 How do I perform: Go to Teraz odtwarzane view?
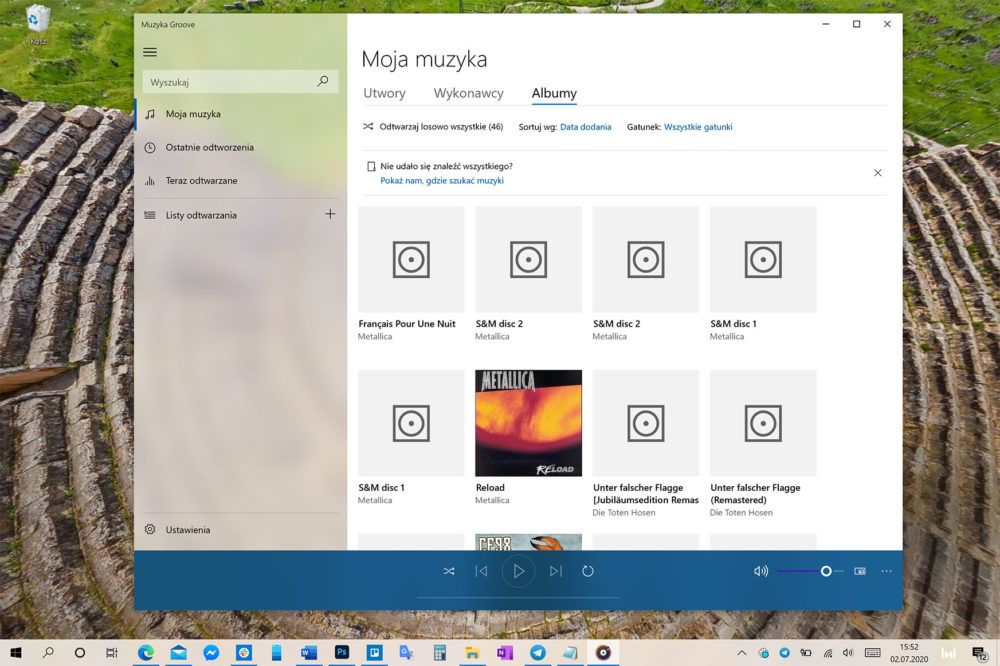pyautogui.click(x=240, y=181)
